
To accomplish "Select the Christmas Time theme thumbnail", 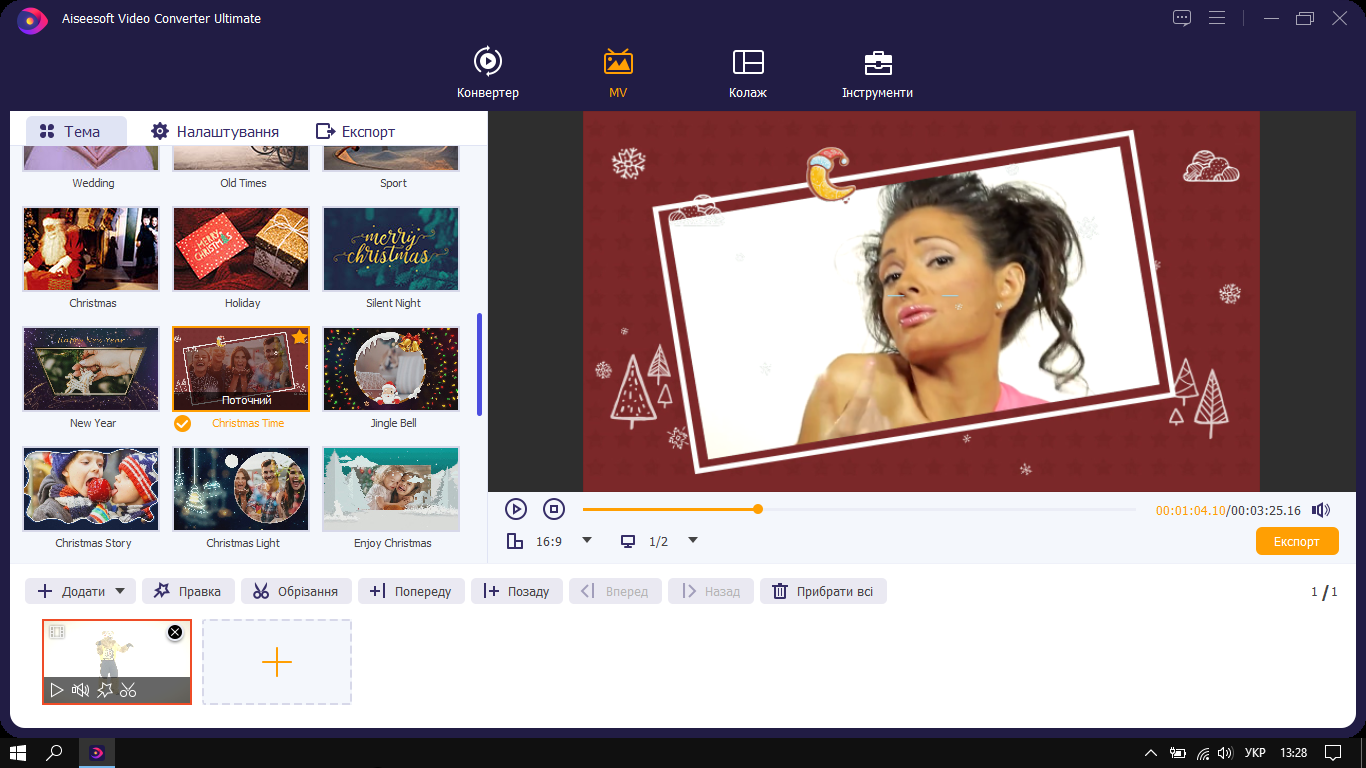I will [241, 369].
